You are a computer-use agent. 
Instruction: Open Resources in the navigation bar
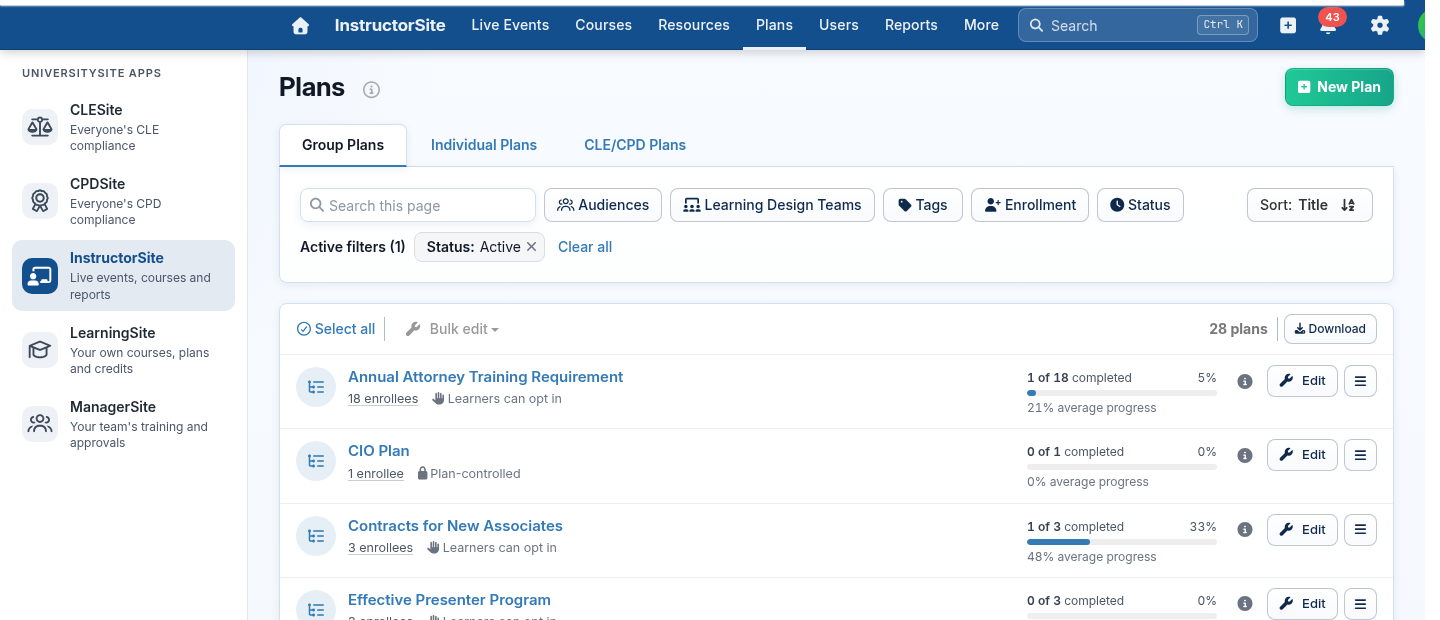click(694, 25)
